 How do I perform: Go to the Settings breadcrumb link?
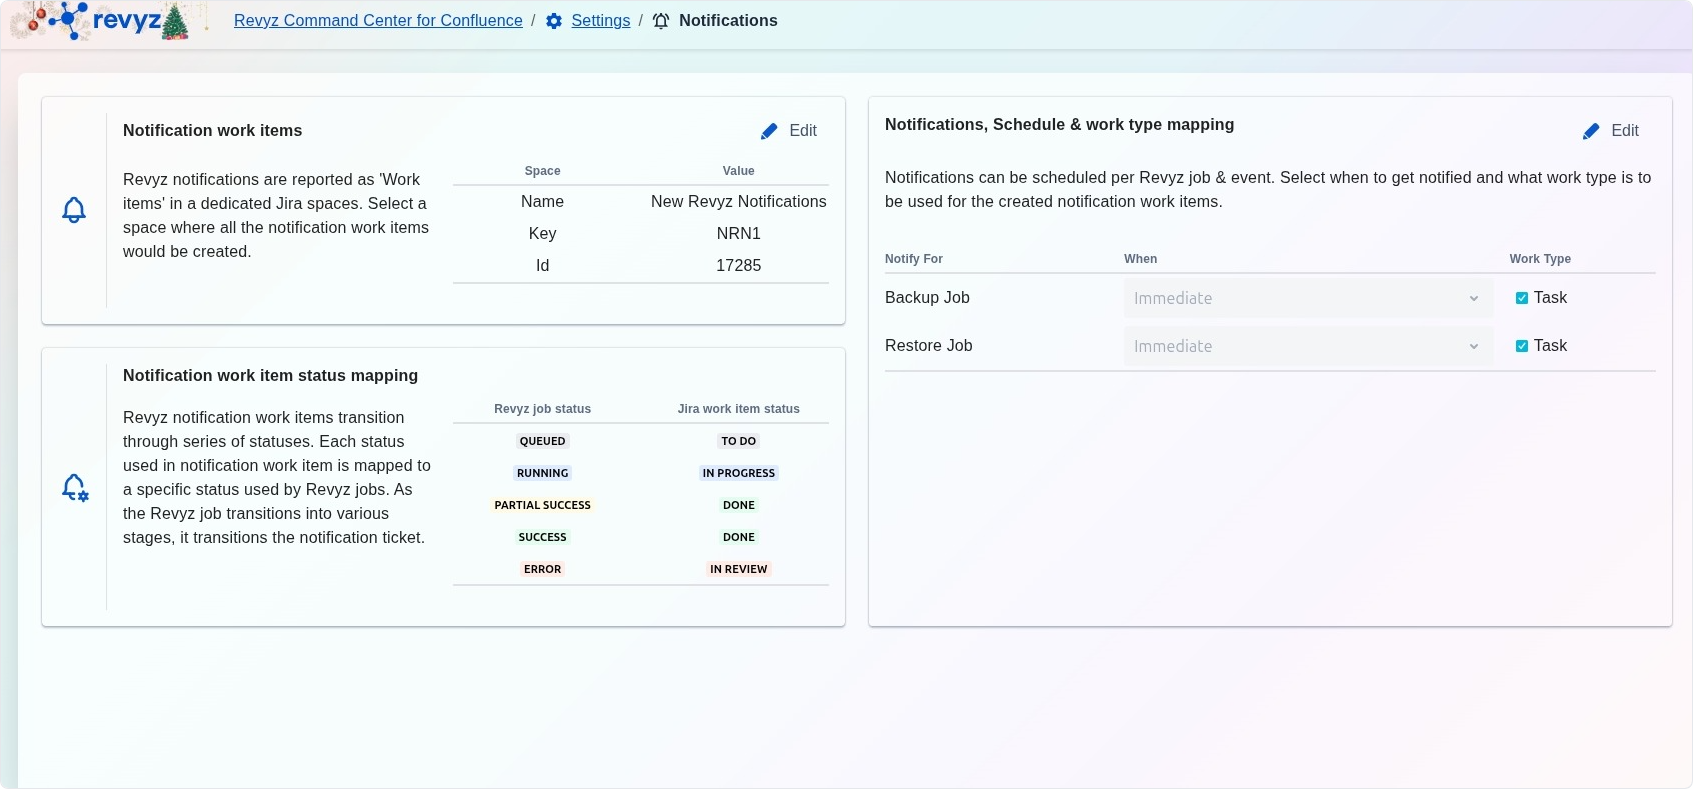click(600, 21)
